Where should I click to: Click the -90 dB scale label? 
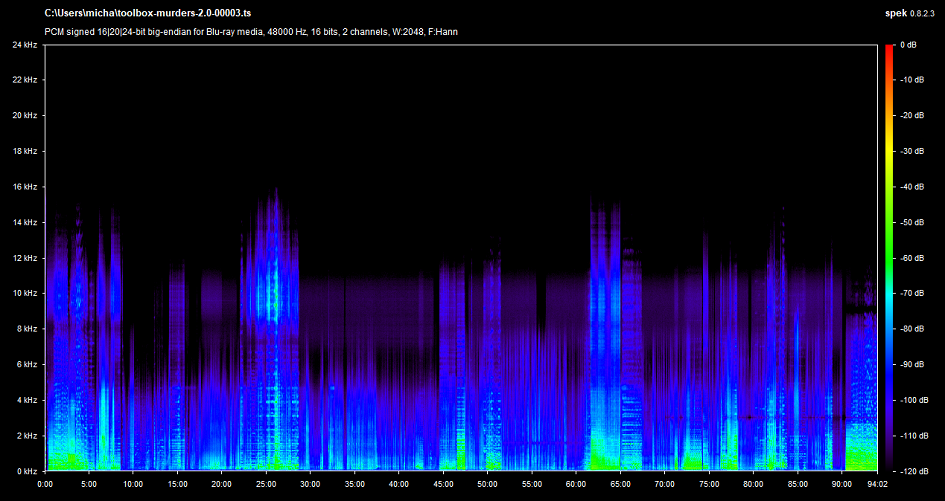(911, 365)
